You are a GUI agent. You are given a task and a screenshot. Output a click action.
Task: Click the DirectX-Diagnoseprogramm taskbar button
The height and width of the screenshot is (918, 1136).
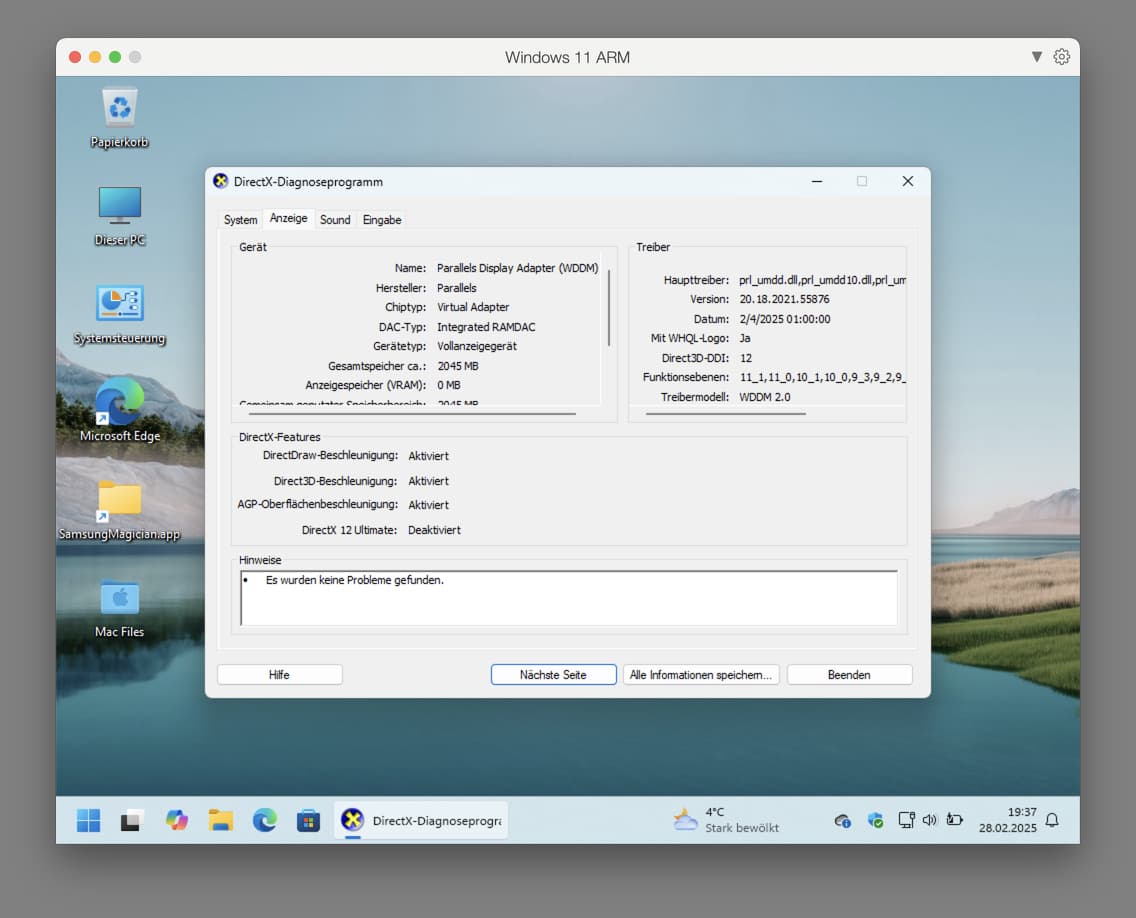point(421,820)
